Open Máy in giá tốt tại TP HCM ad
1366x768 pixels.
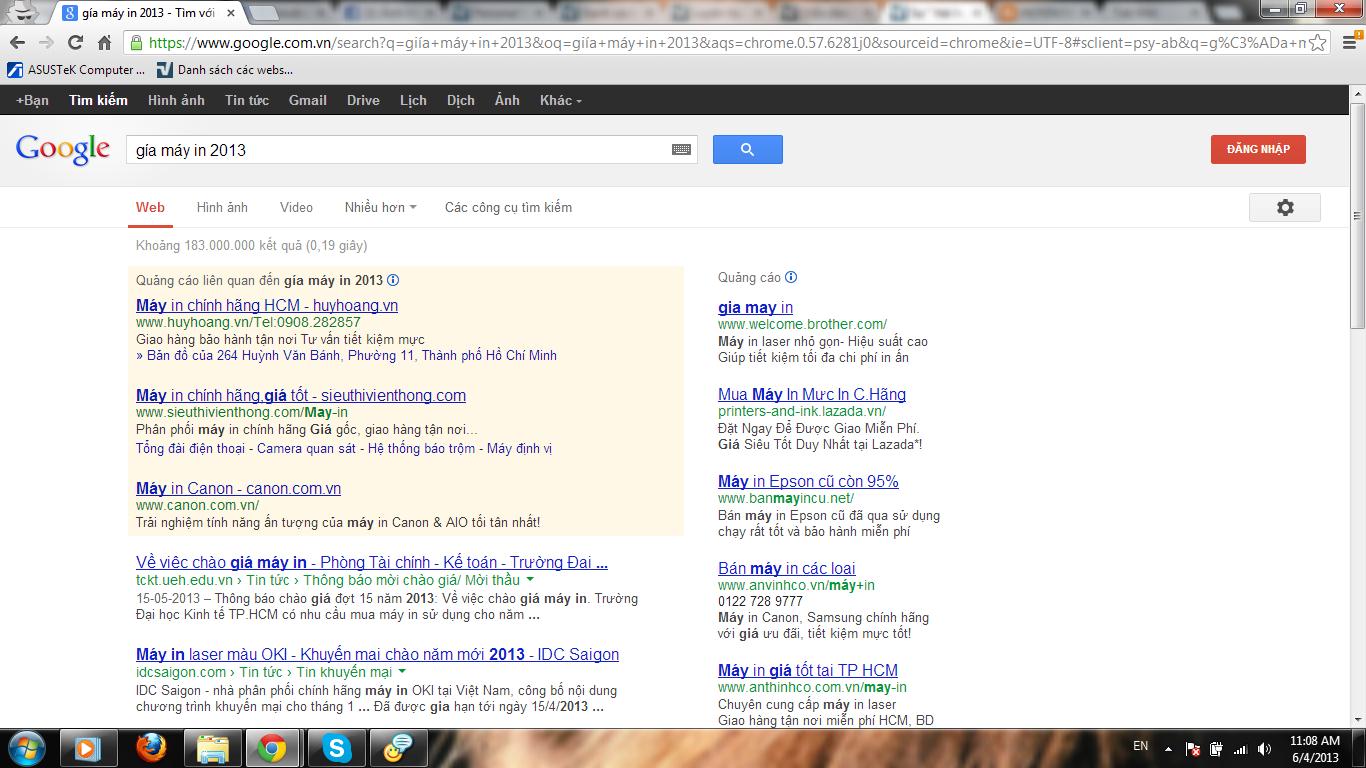(808, 671)
